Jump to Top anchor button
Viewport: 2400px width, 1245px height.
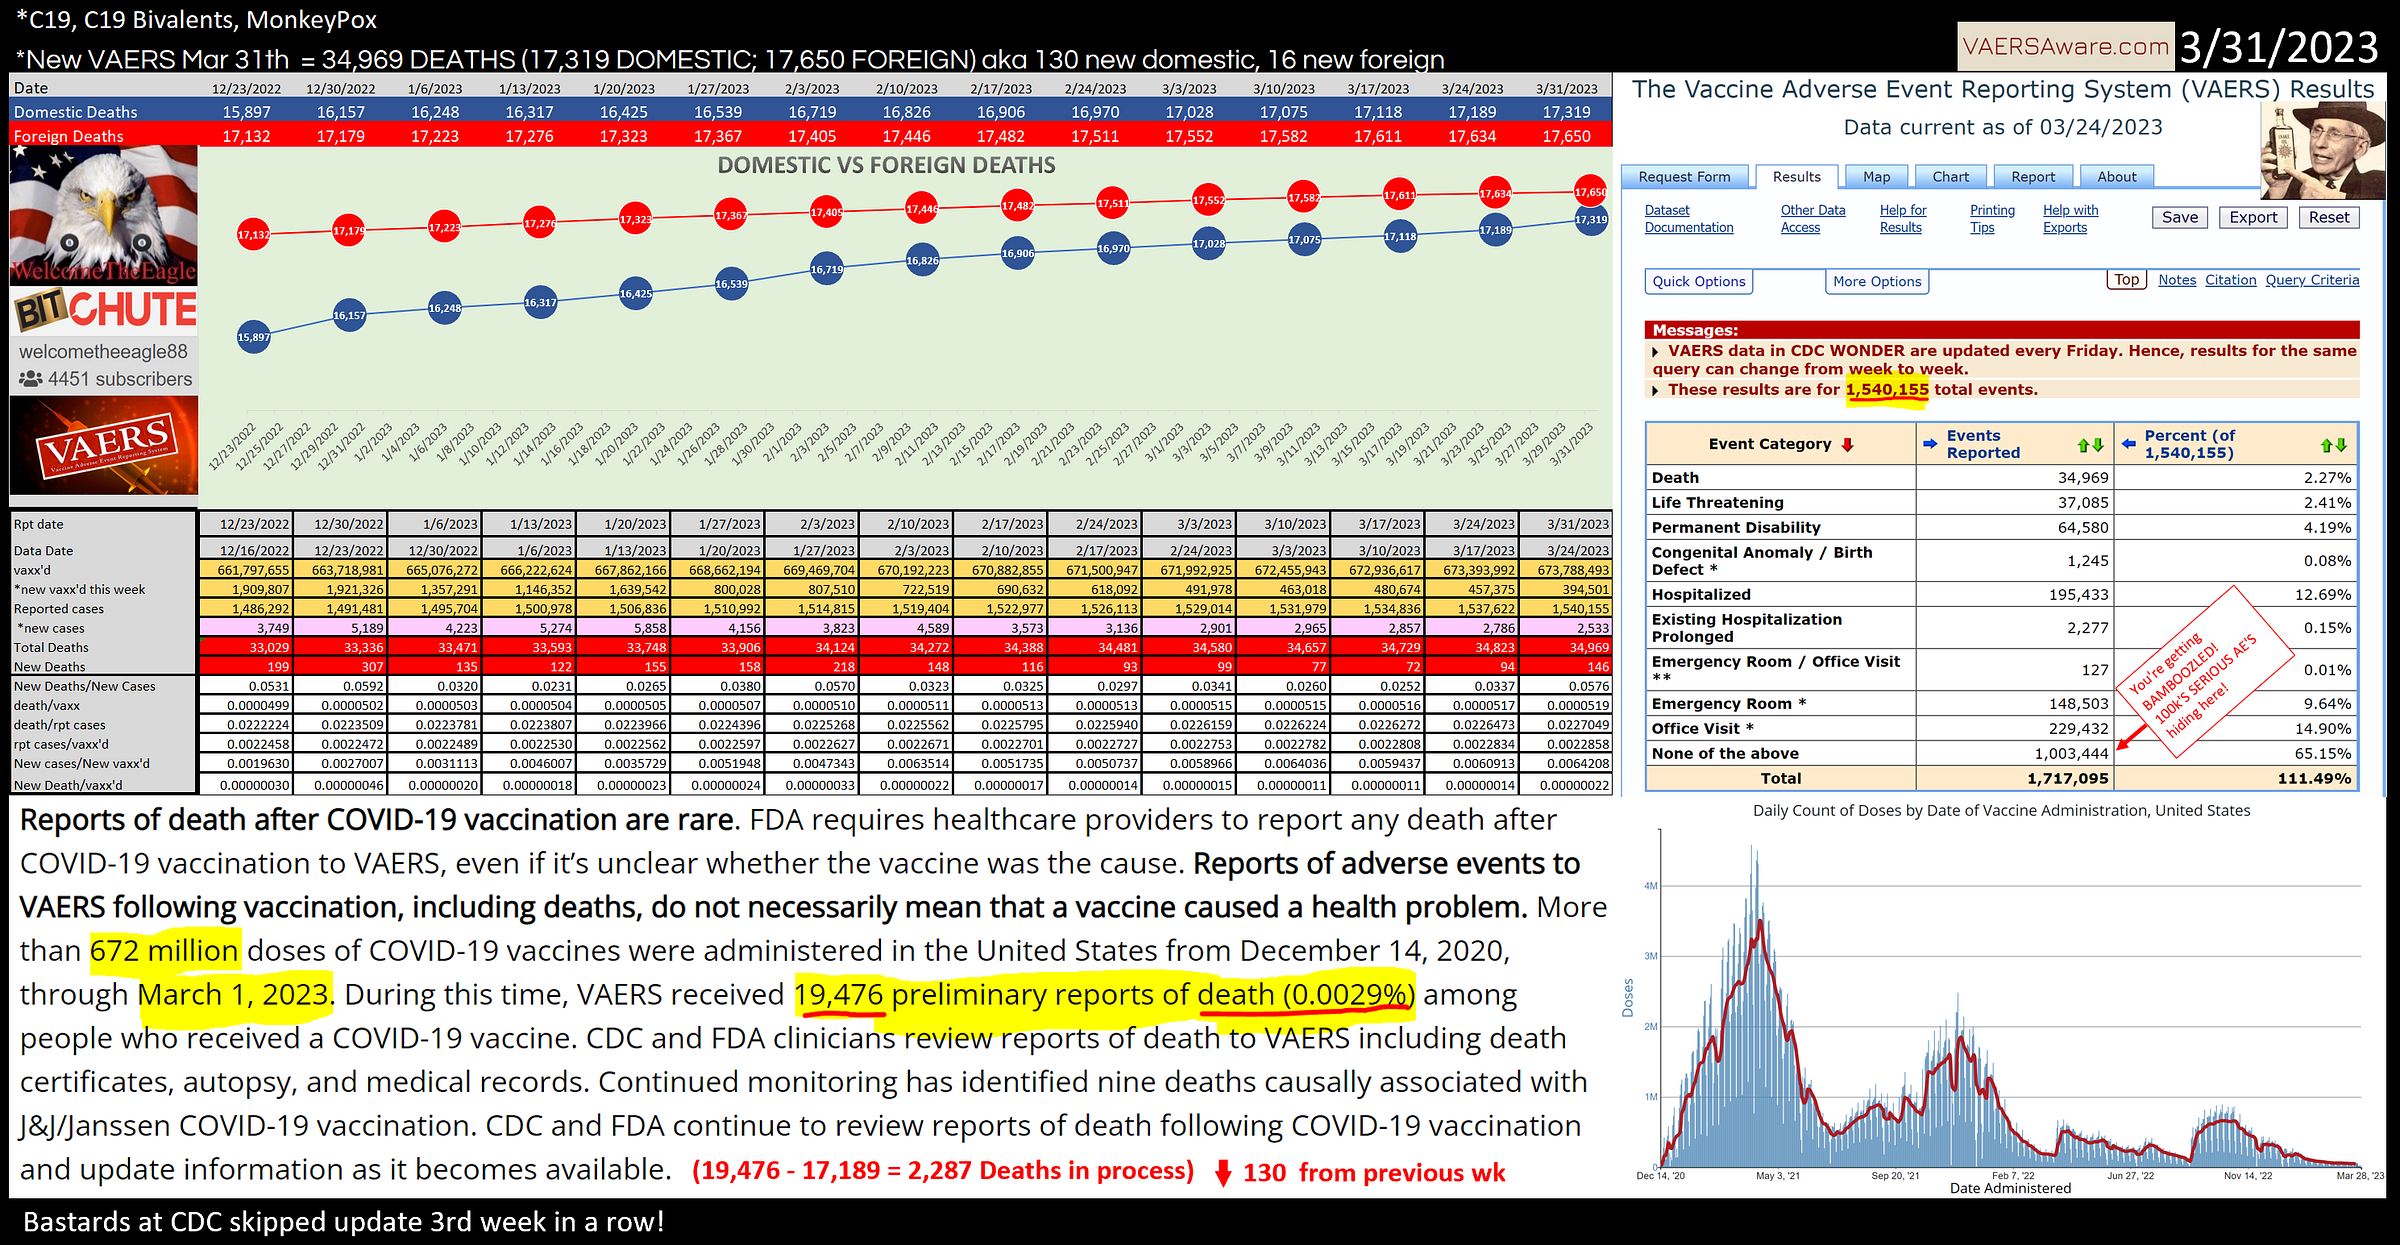click(2127, 280)
